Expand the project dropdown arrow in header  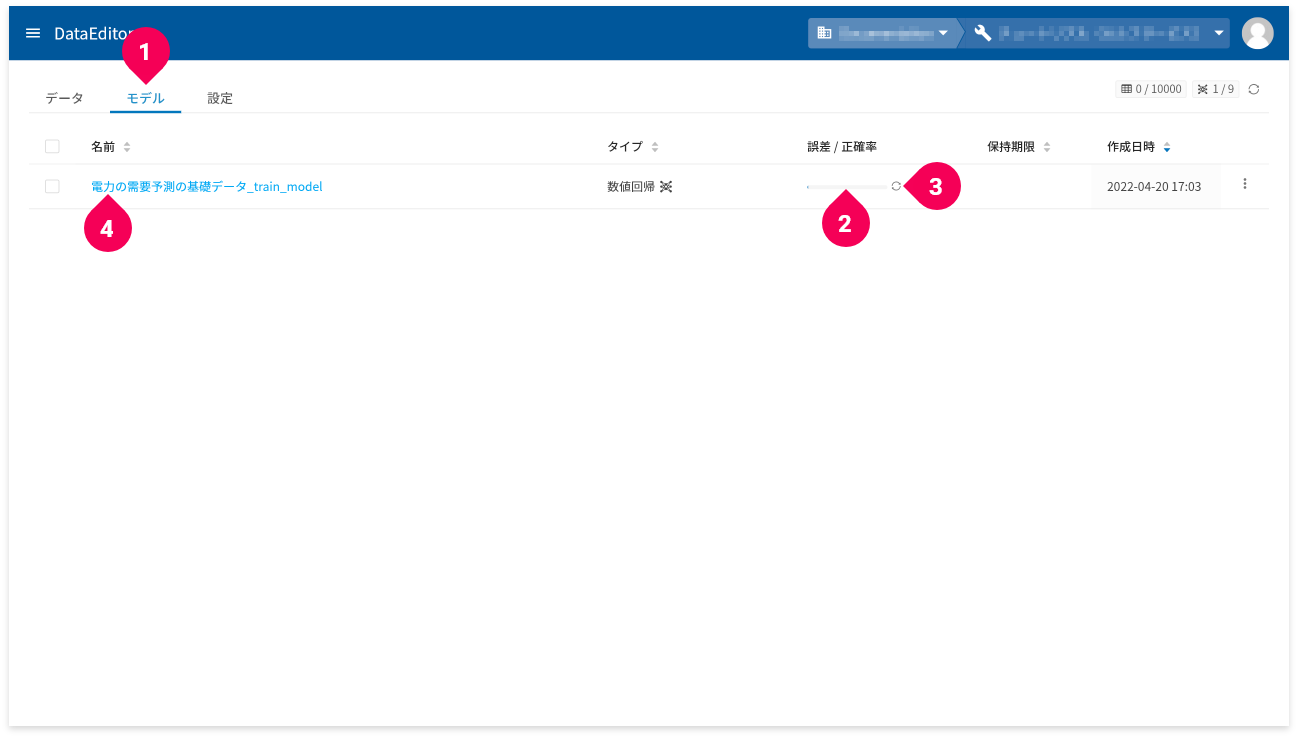1219,33
